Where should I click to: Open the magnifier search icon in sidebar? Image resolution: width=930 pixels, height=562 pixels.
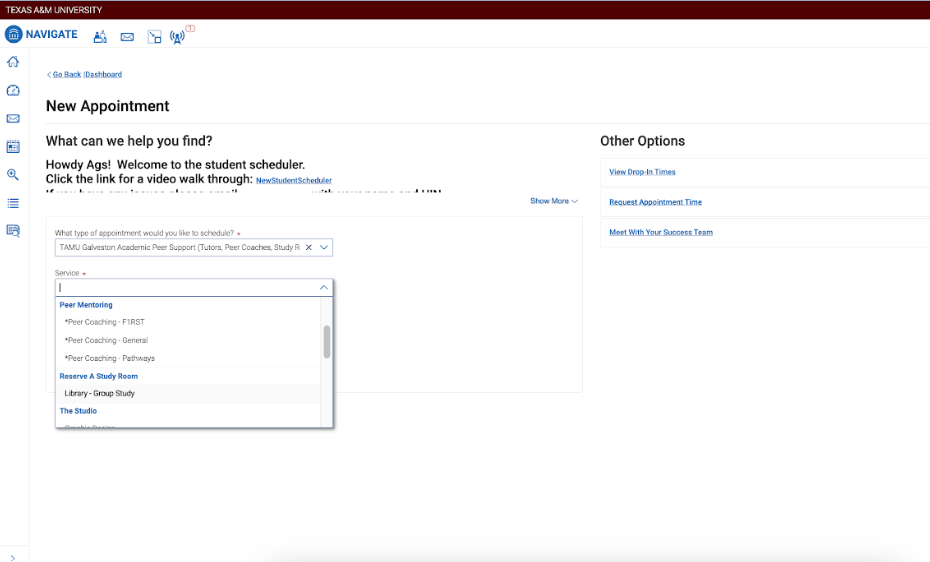click(x=13, y=174)
